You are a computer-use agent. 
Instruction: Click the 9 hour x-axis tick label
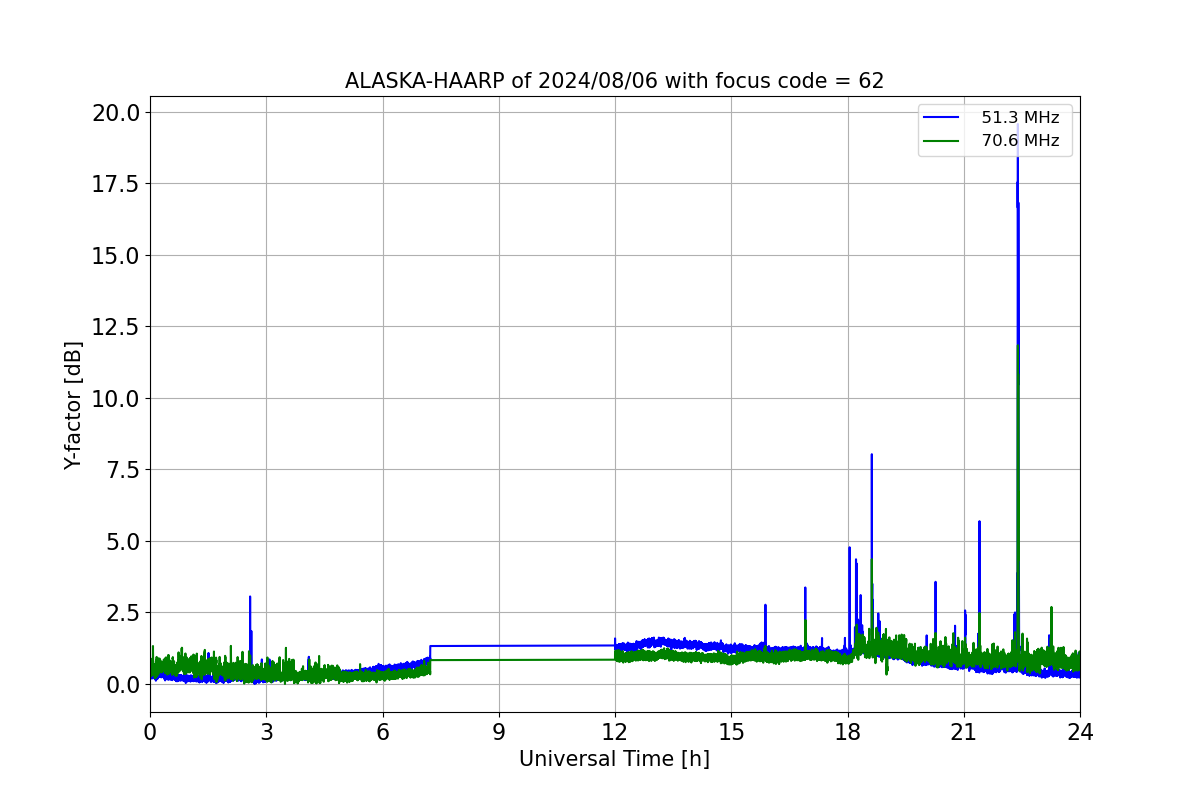coord(499,732)
